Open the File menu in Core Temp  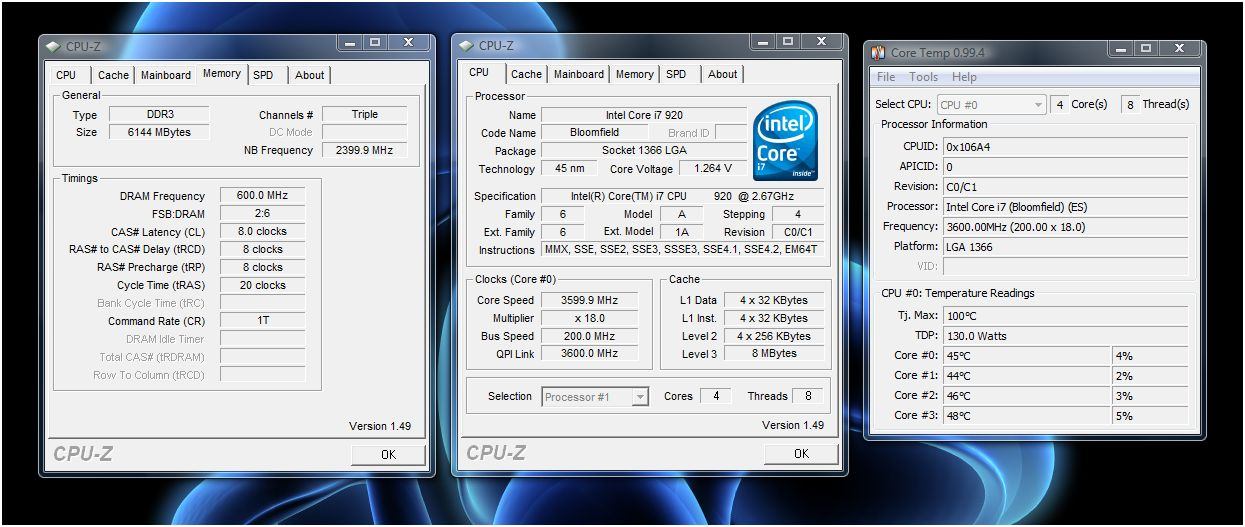tap(886, 77)
